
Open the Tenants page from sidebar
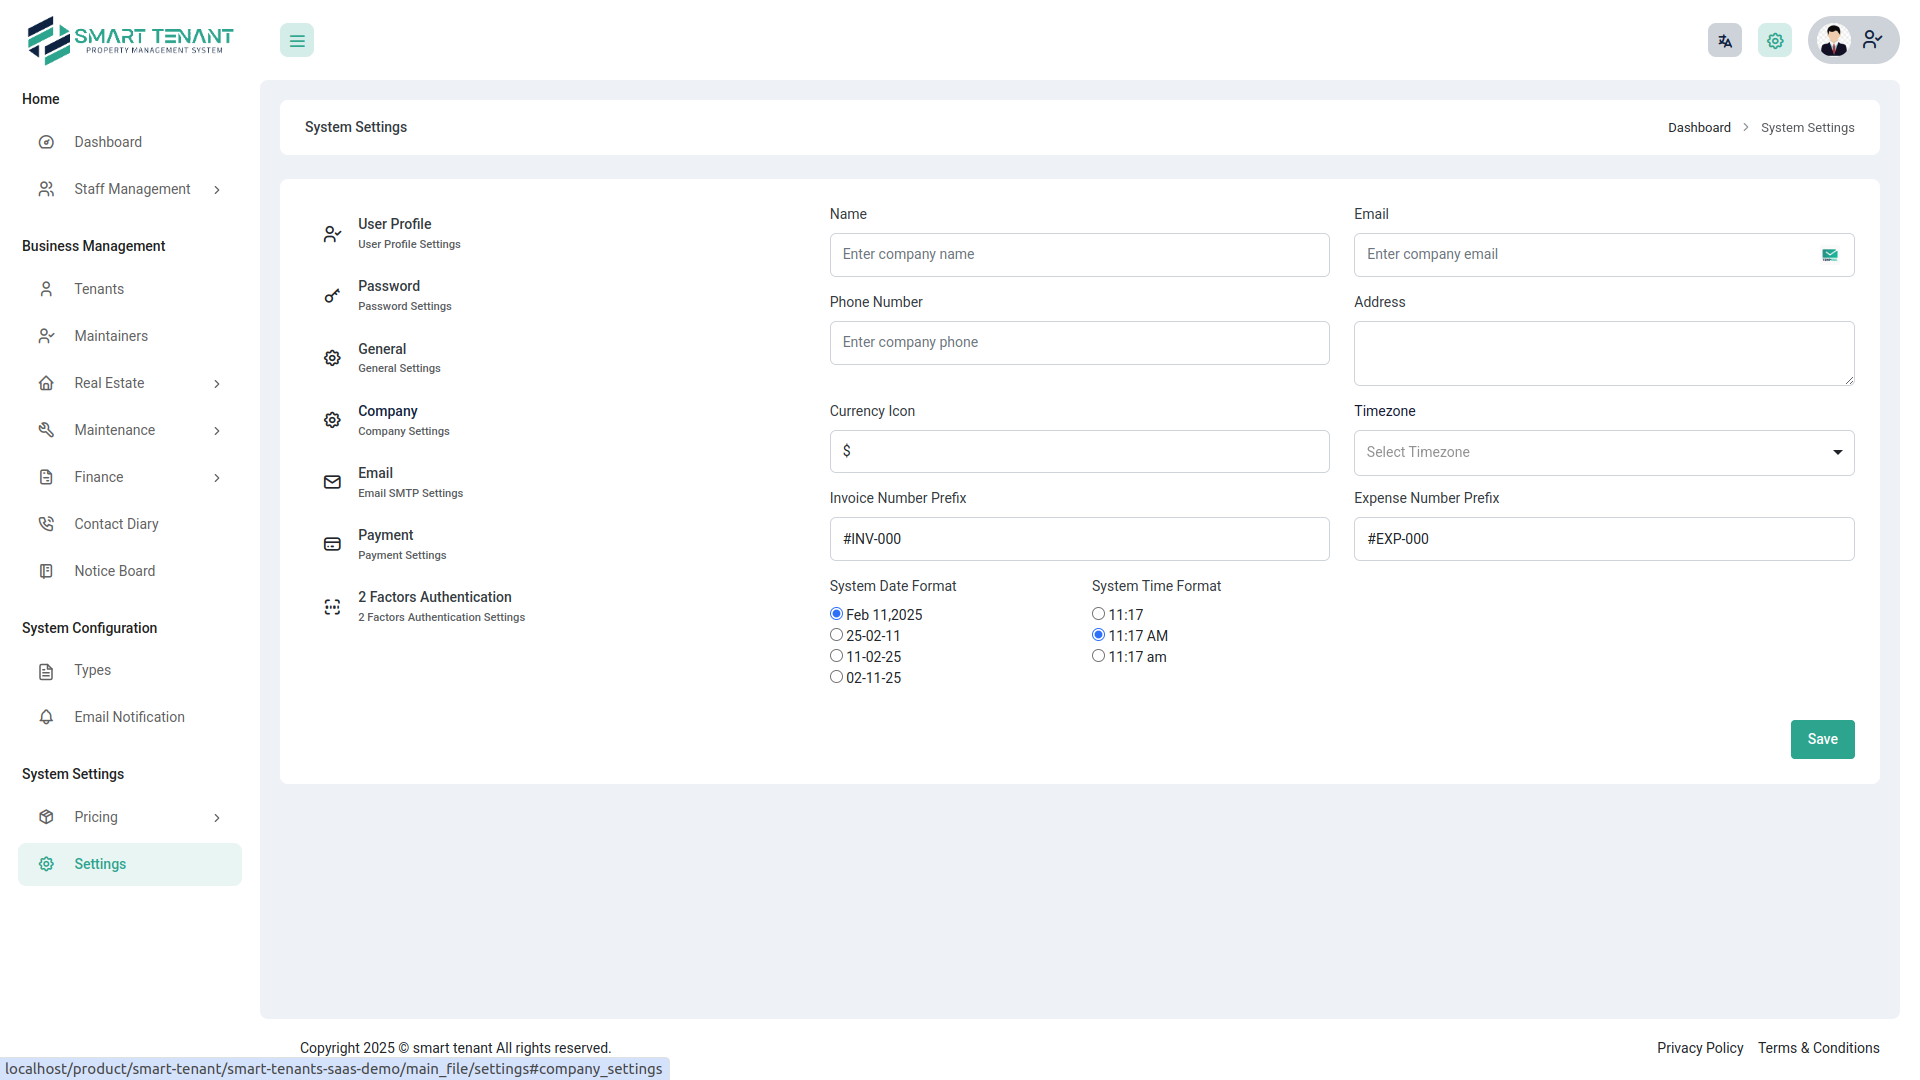coord(96,289)
